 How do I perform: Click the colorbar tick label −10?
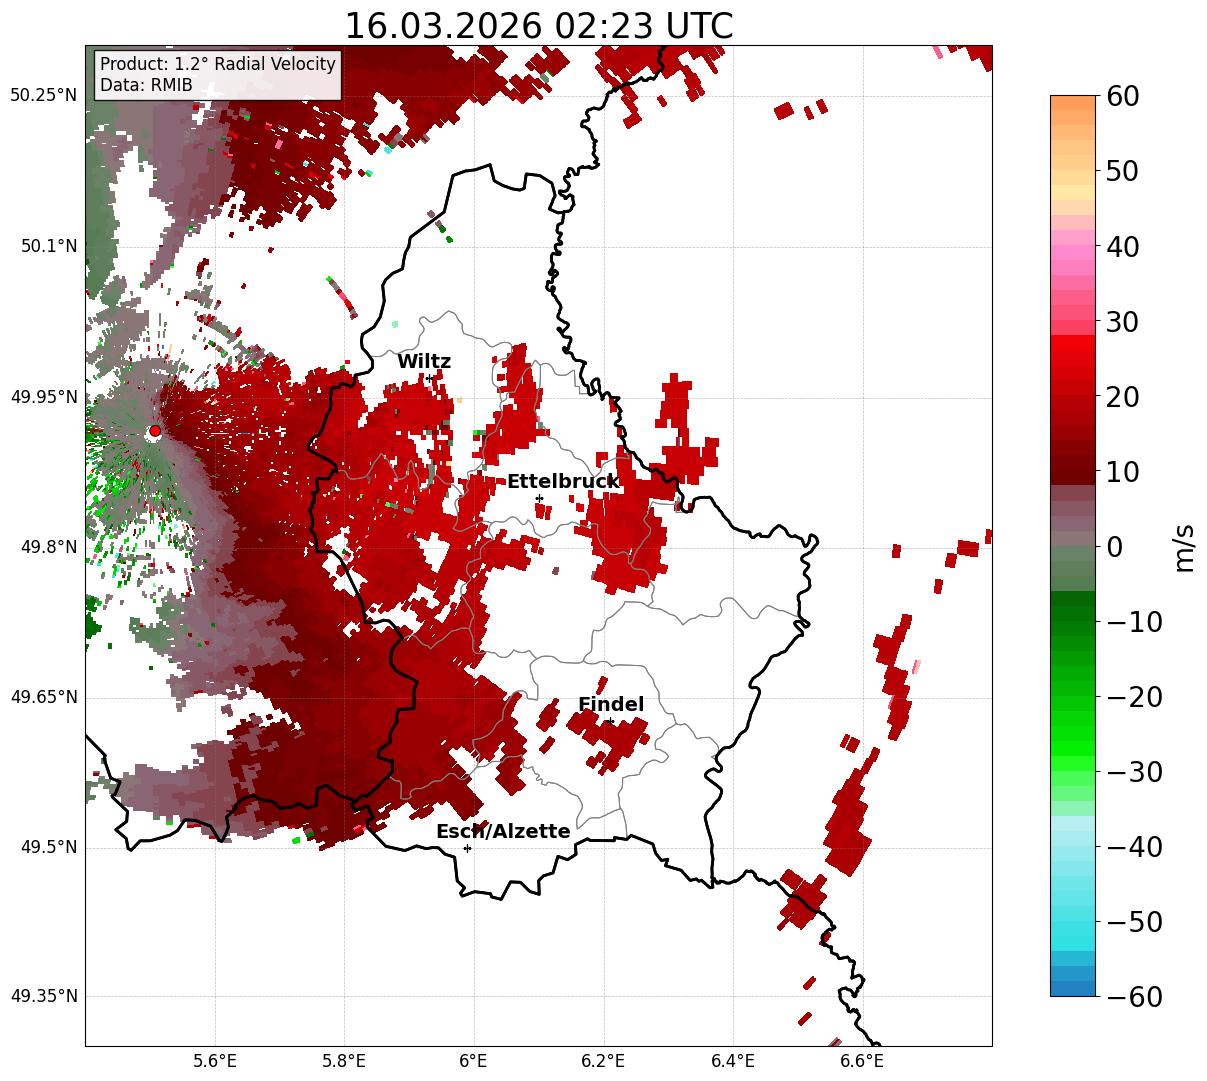(1134, 622)
